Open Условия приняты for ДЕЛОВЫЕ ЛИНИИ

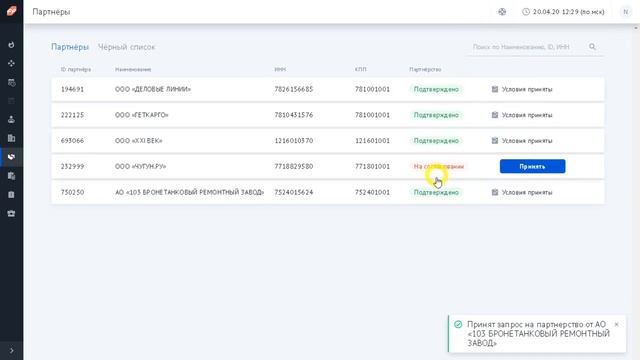coord(527,89)
